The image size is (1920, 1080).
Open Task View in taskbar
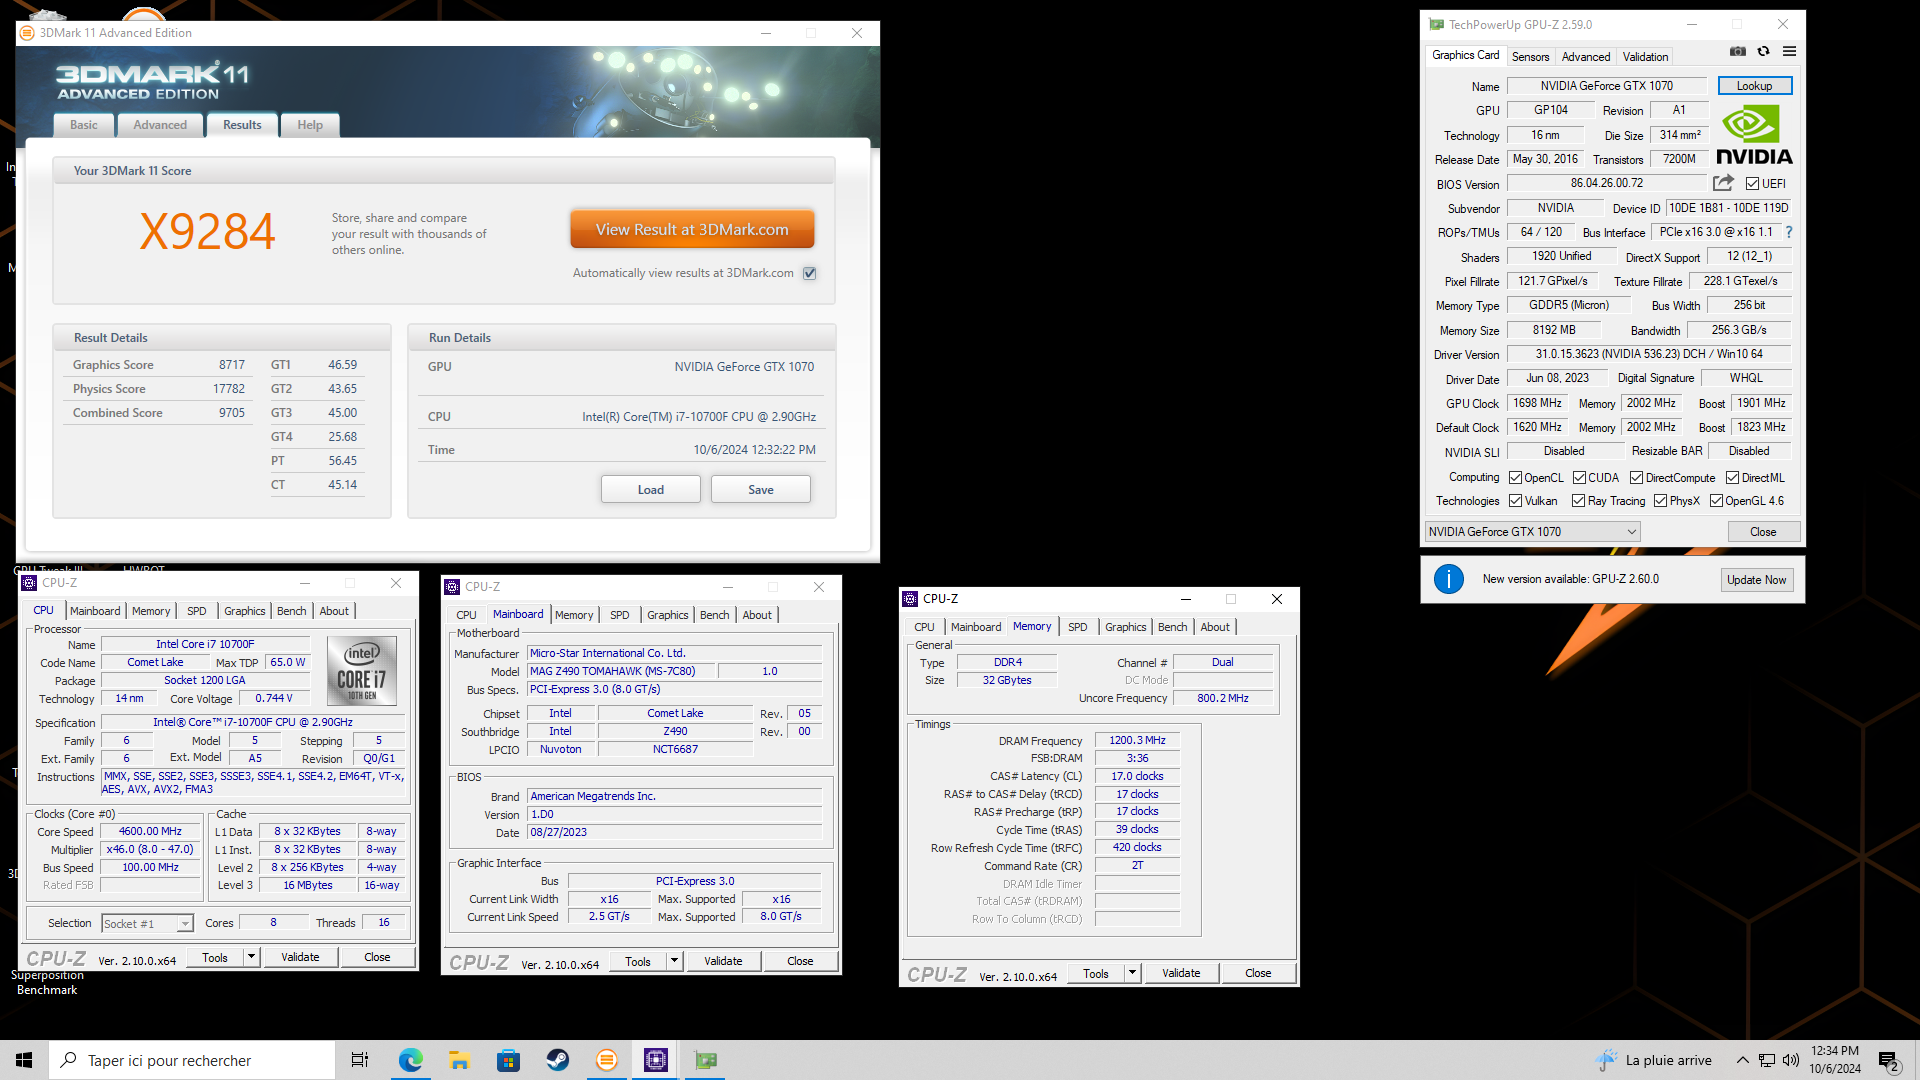tap(360, 1060)
